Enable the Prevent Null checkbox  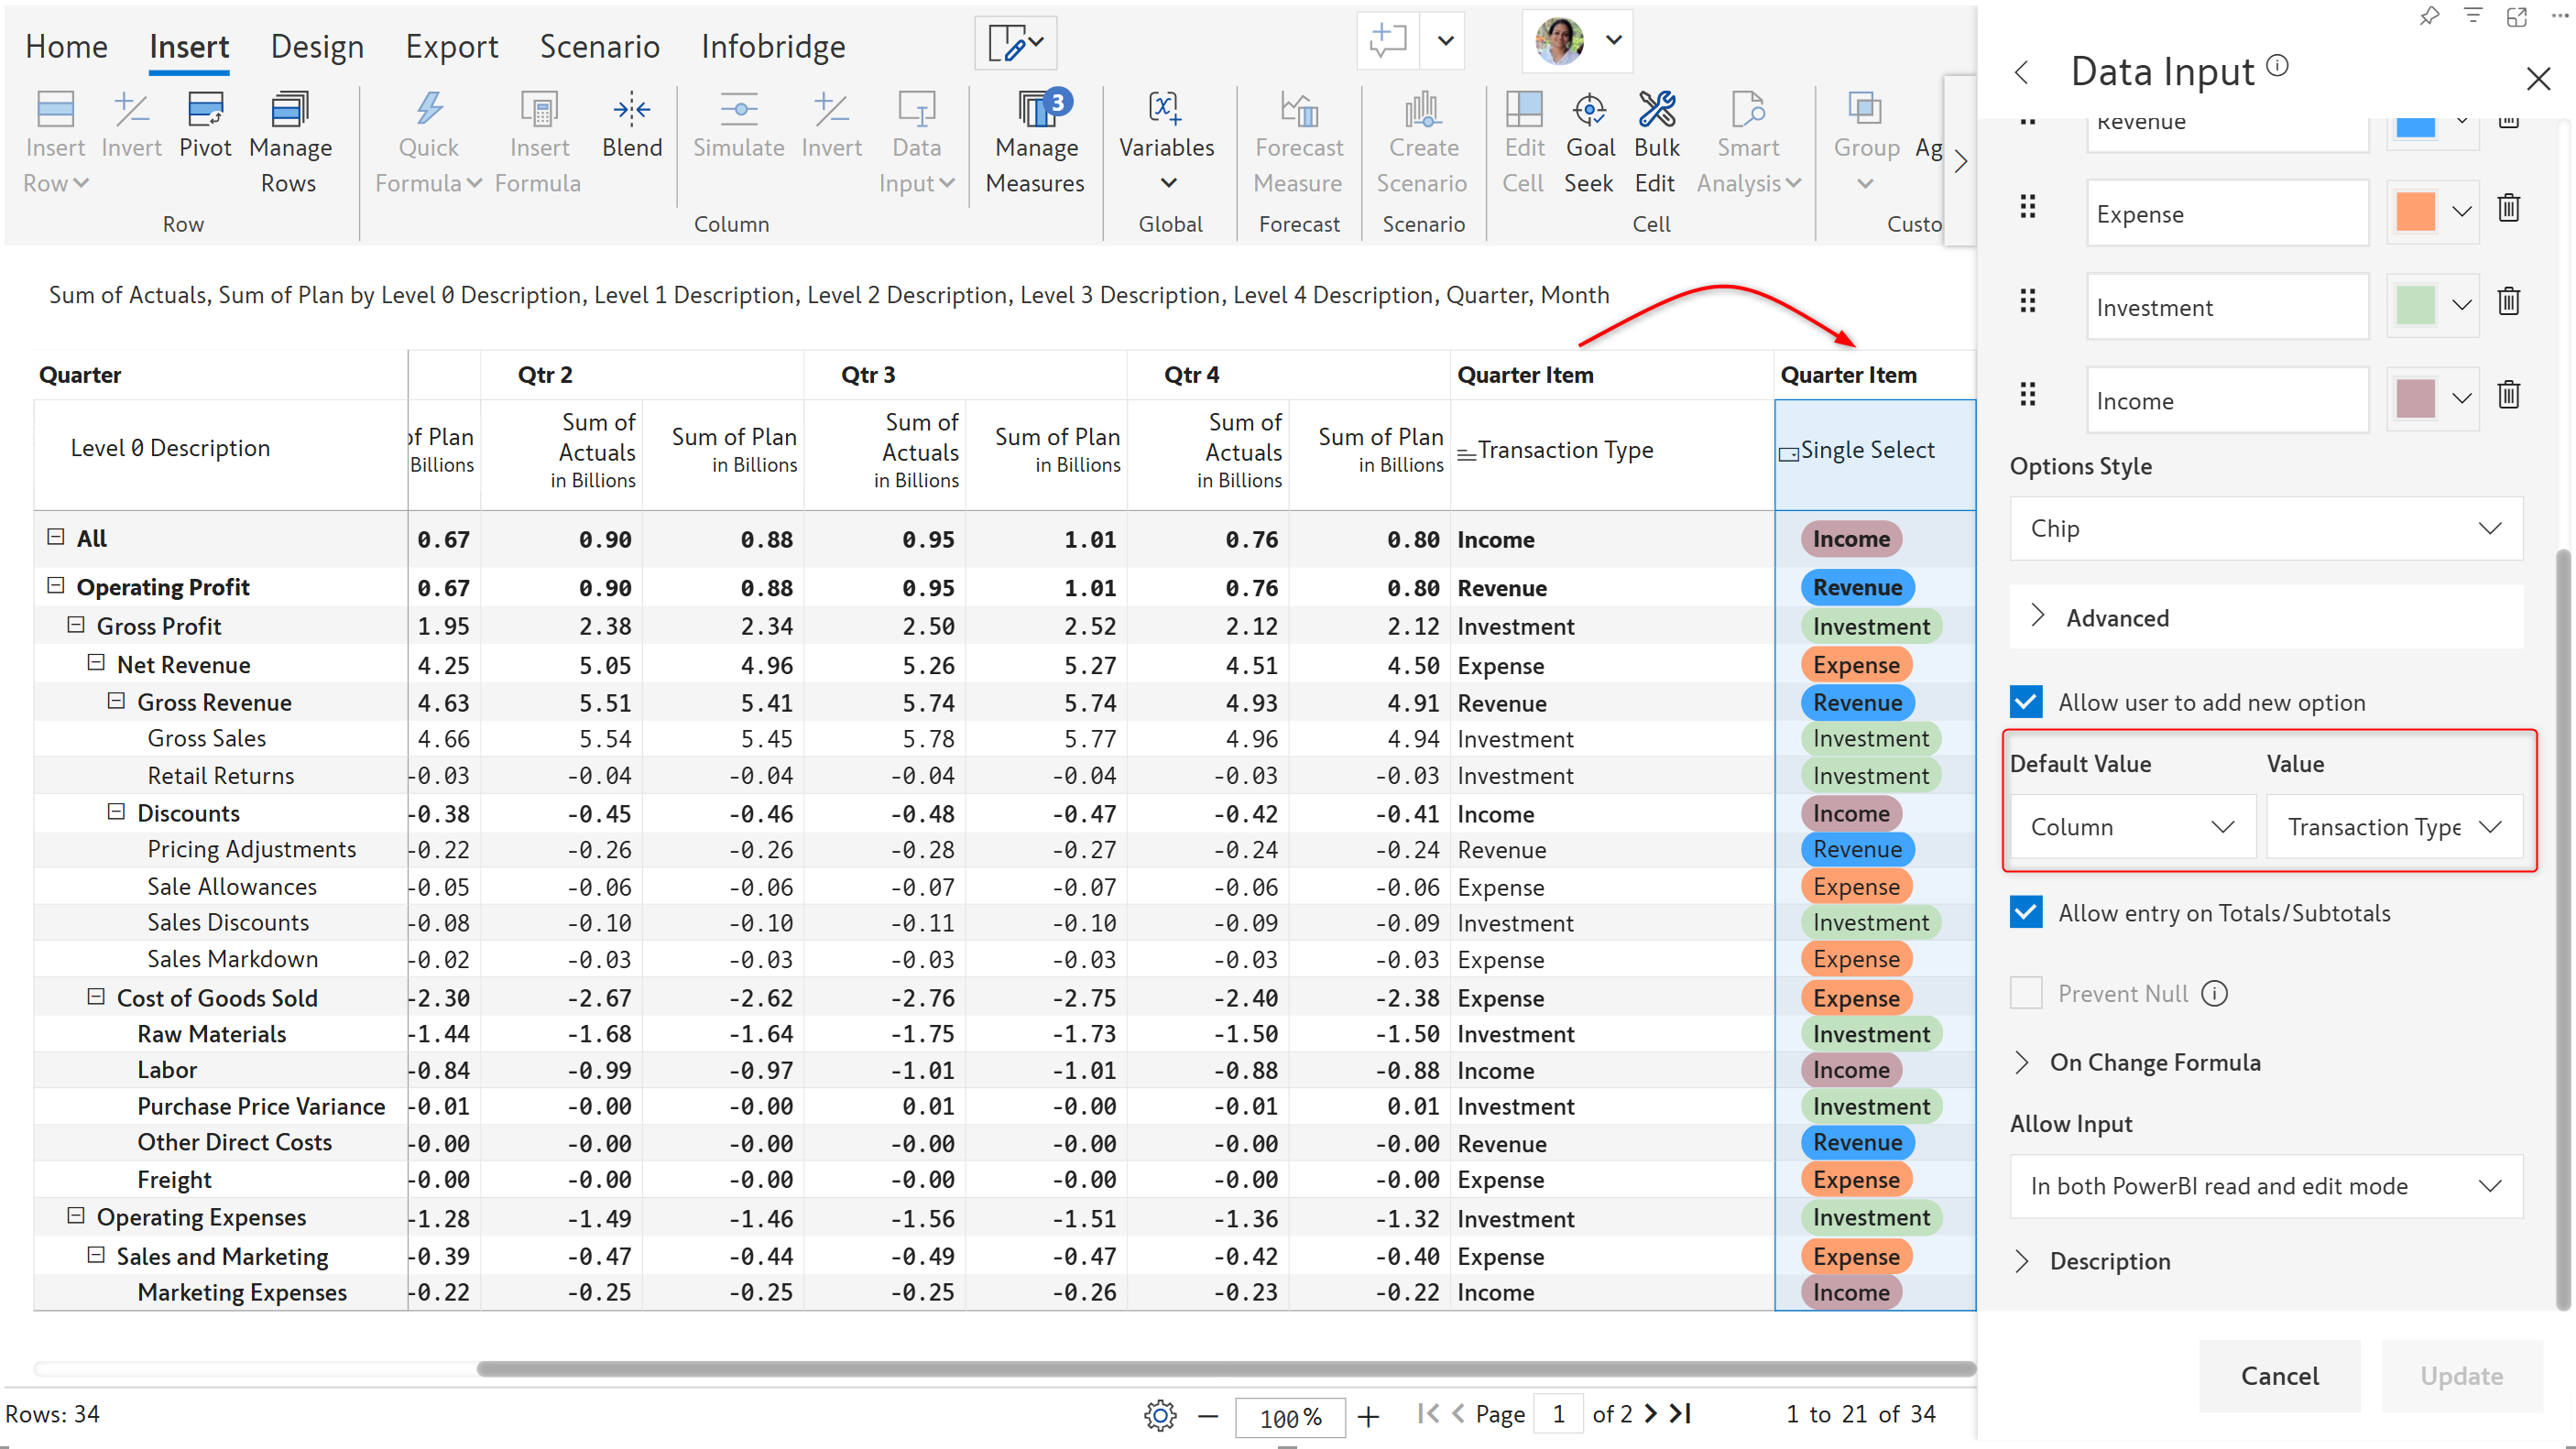pos(2026,993)
